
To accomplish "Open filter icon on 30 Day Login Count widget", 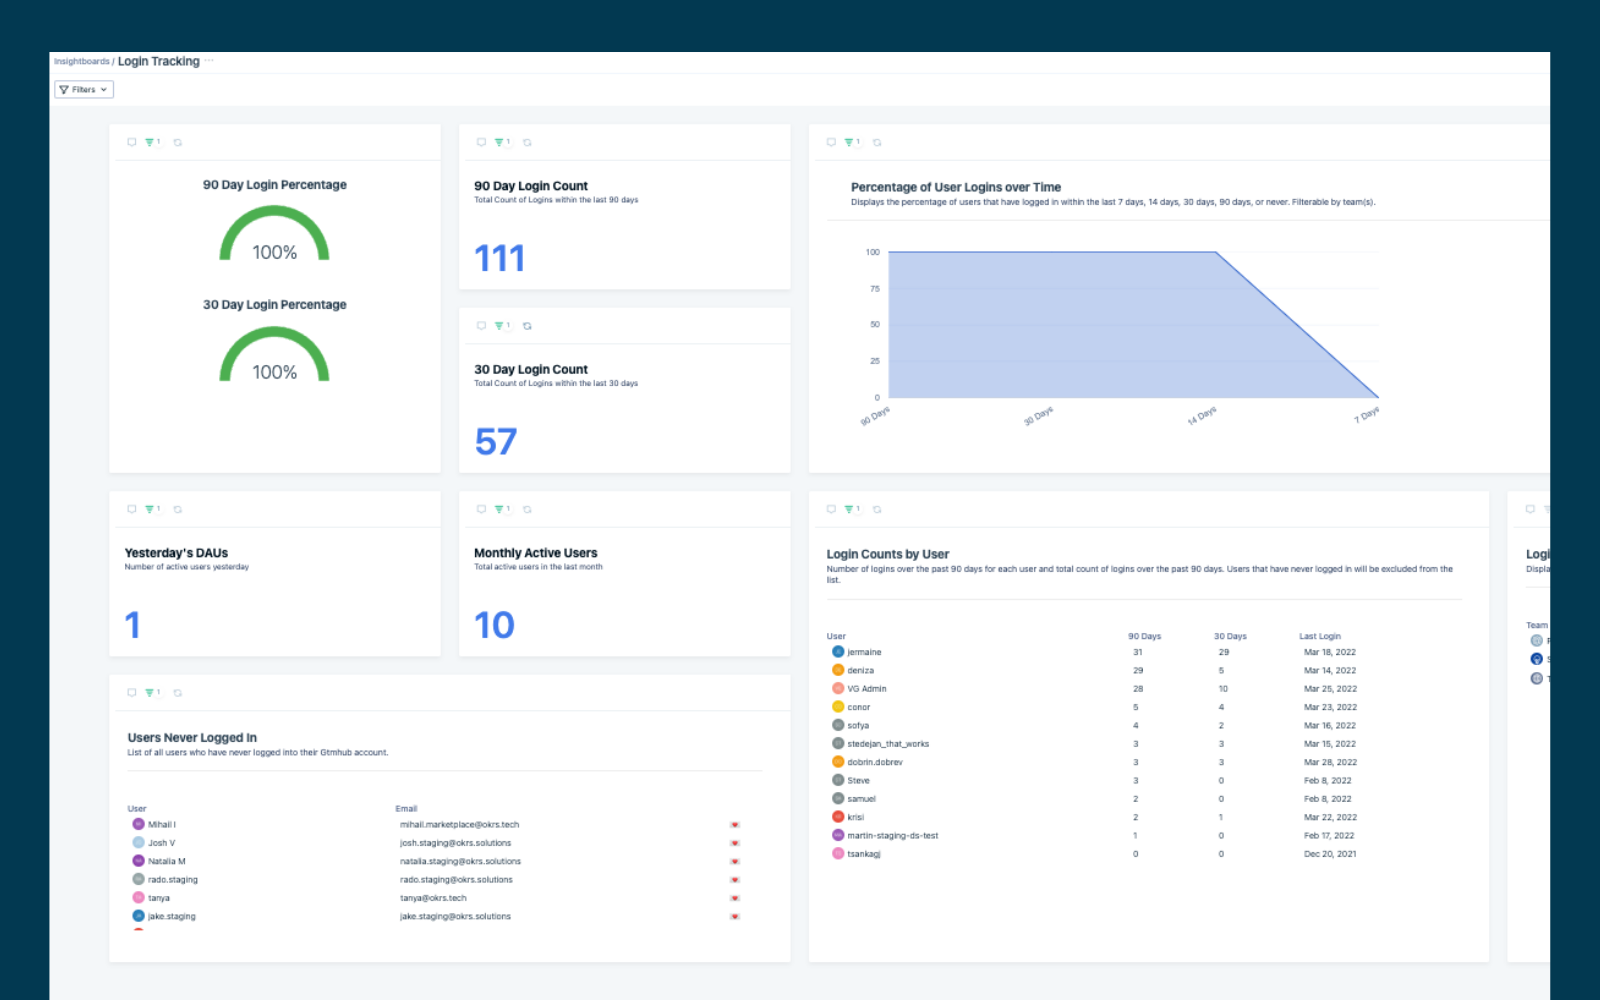I will [x=501, y=326].
